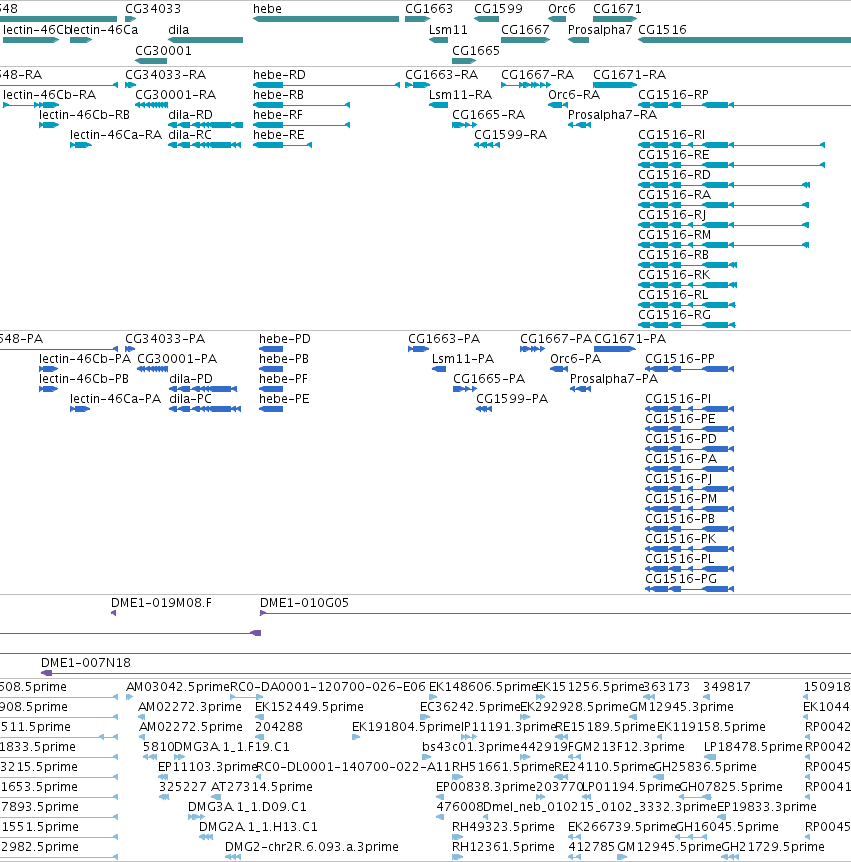This screenshot has height=862, width=851.
Task: Open EST RH49323.5prime
Action: (503, 827)
